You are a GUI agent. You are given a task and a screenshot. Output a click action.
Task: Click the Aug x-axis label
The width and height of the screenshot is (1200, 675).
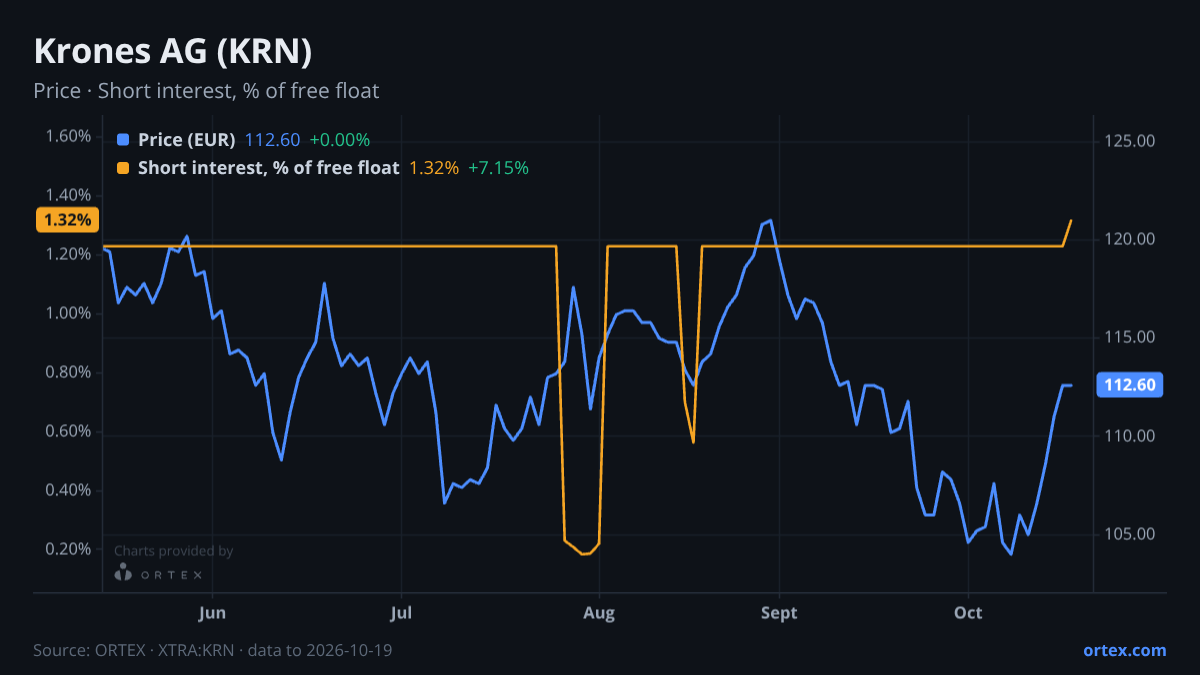[x=598, y=613]
